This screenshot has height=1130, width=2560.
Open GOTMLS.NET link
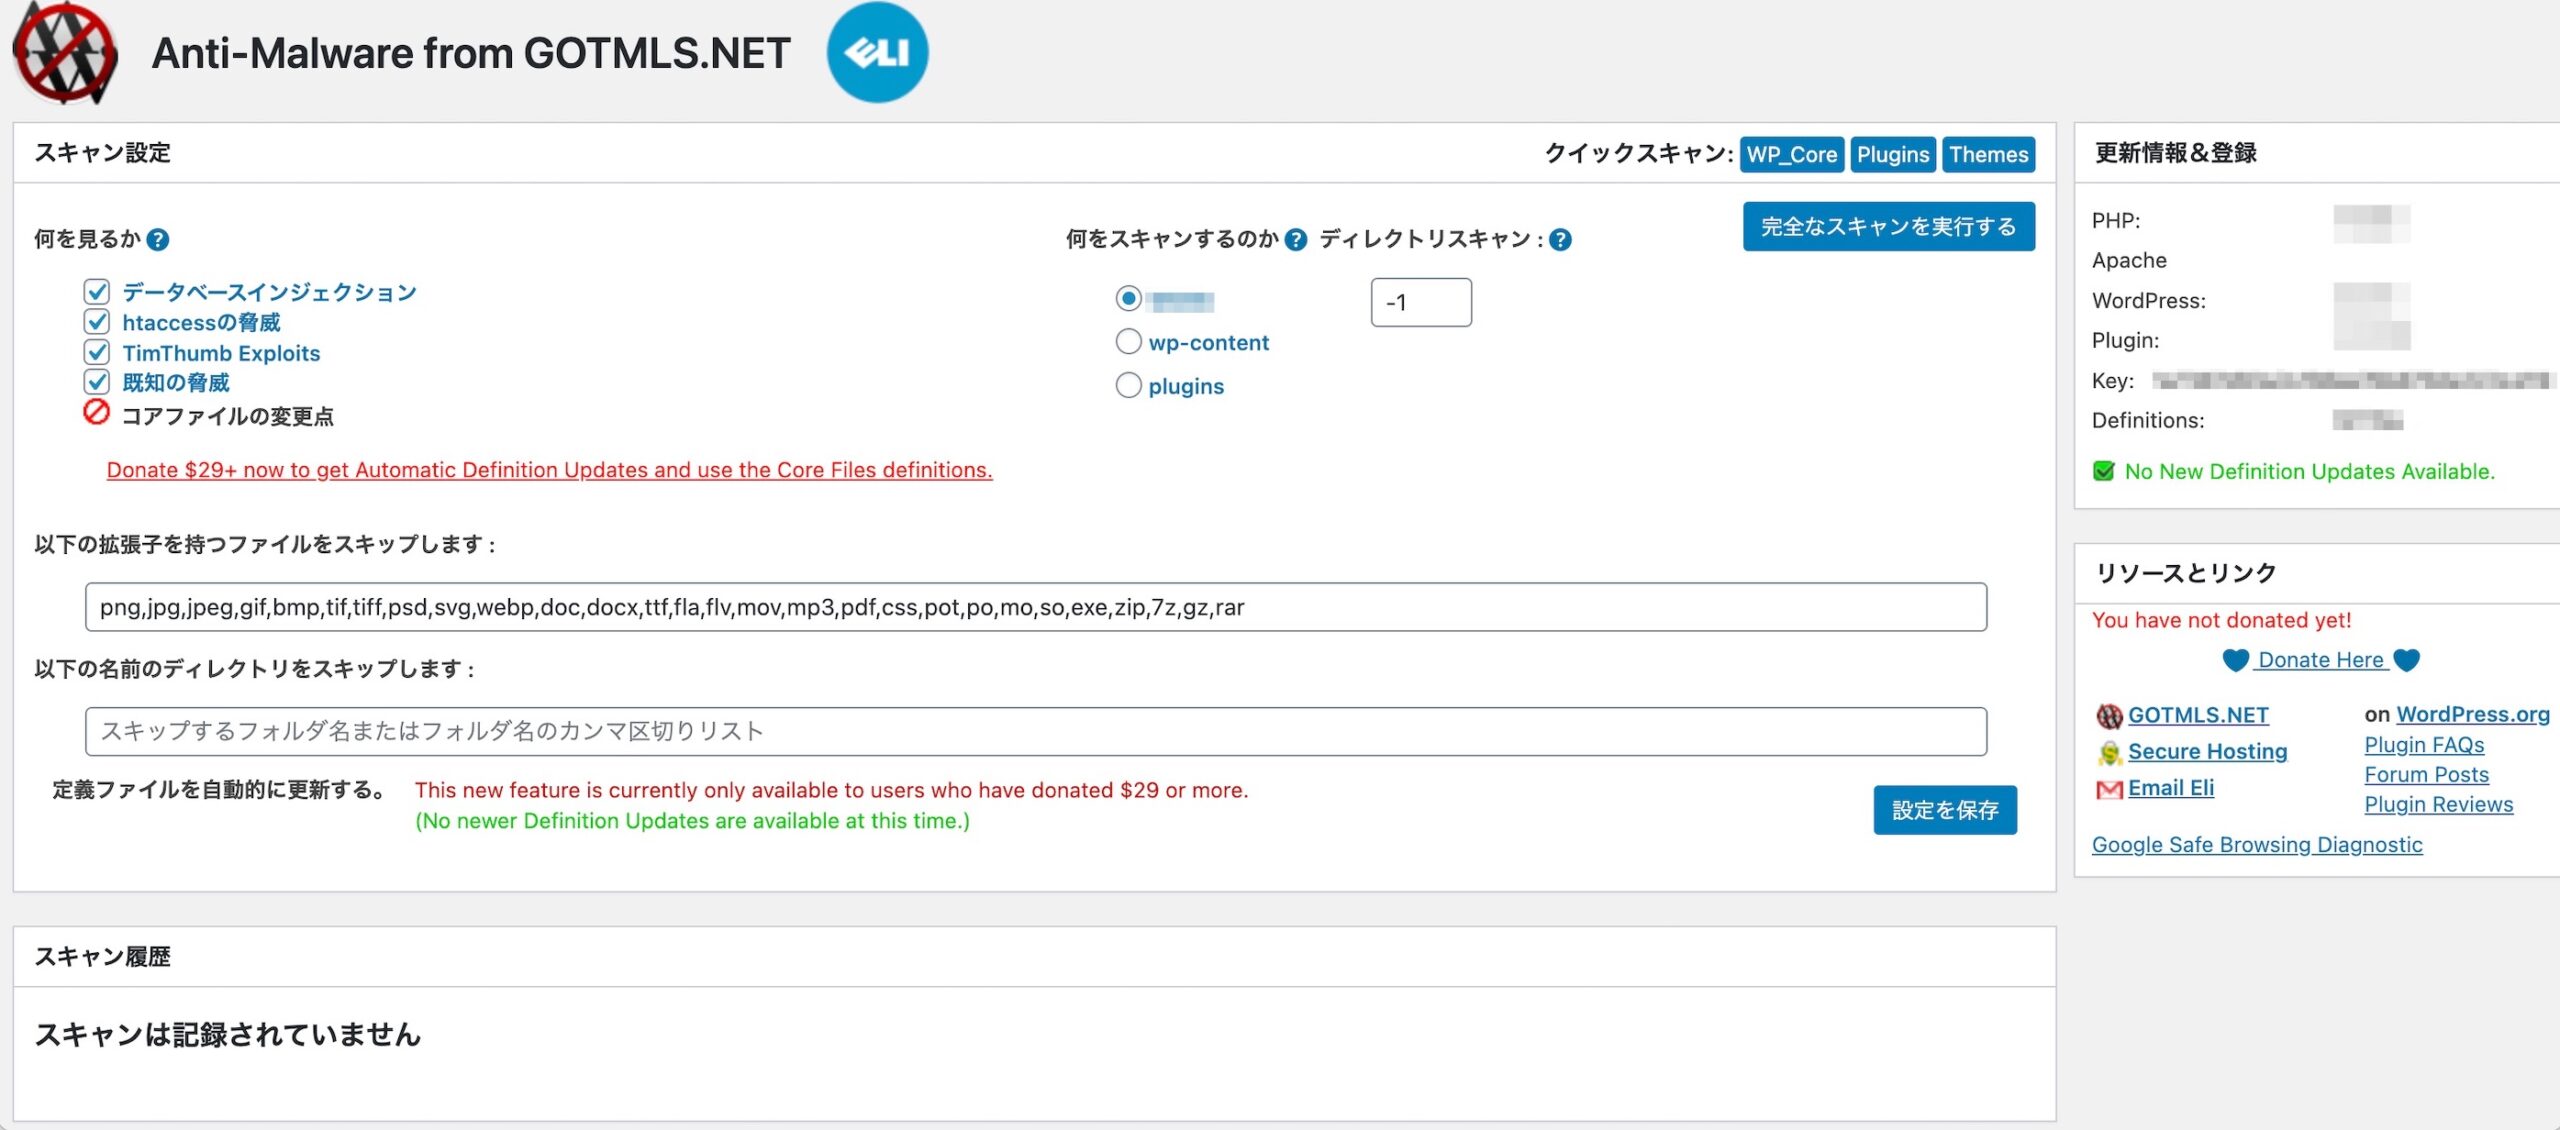click(2198, 715)
